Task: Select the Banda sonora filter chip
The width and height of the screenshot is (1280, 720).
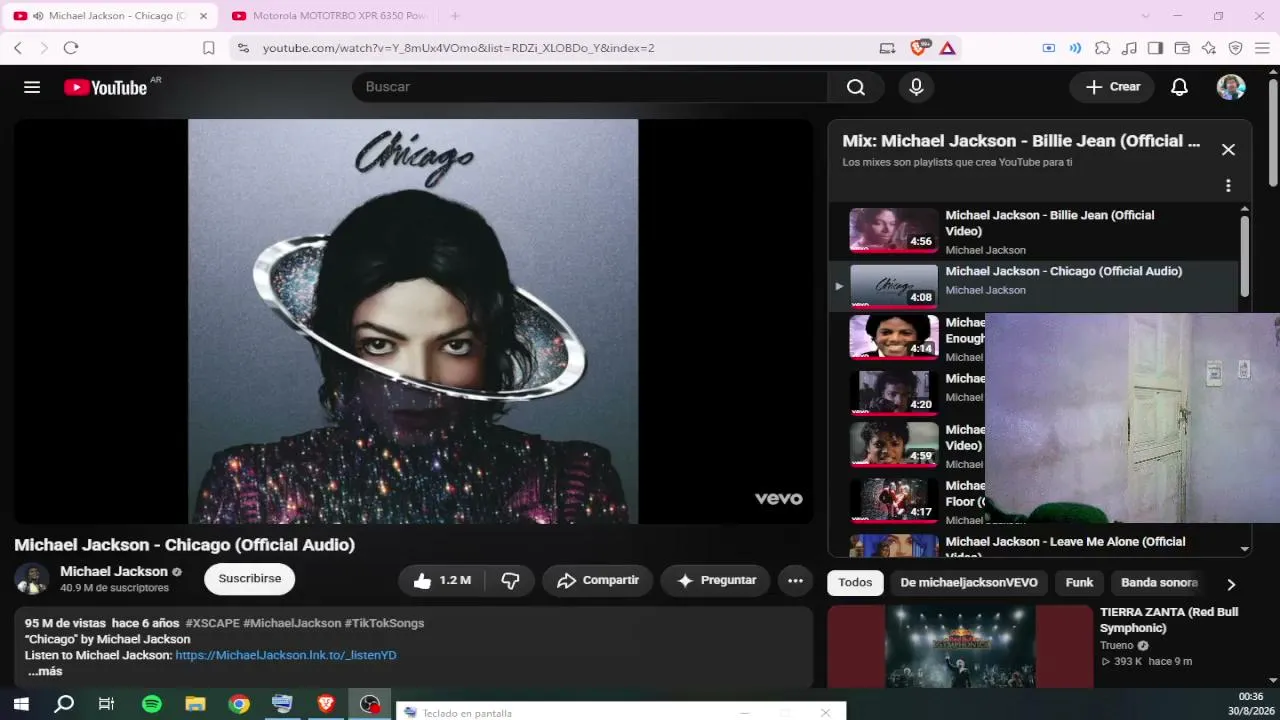Action: pyautogui.click(x=1159, y=583)
